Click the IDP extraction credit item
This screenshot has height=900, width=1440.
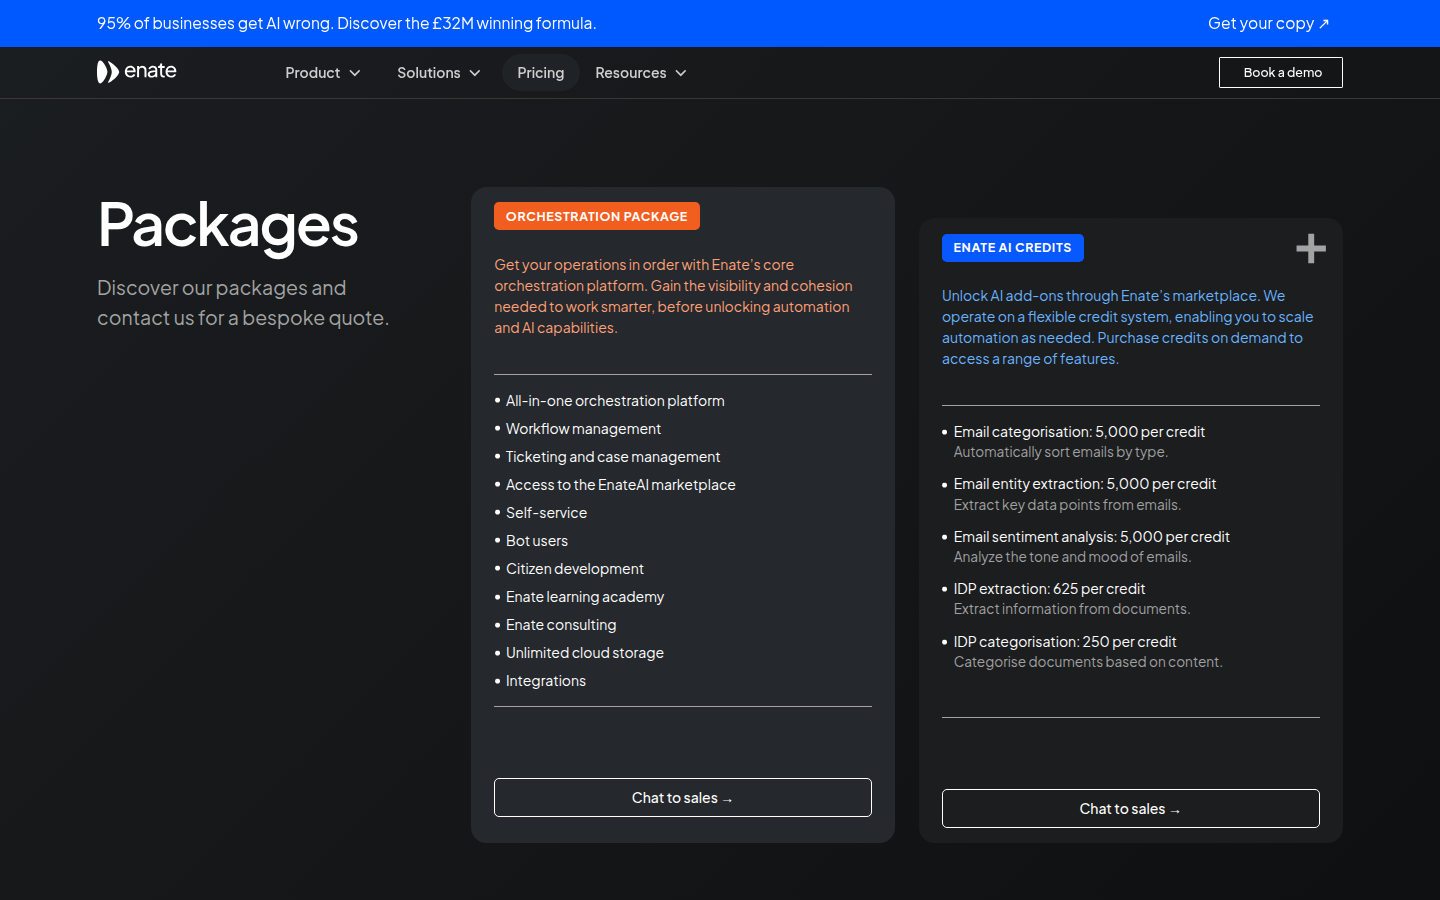click(x=1049, y=589)
